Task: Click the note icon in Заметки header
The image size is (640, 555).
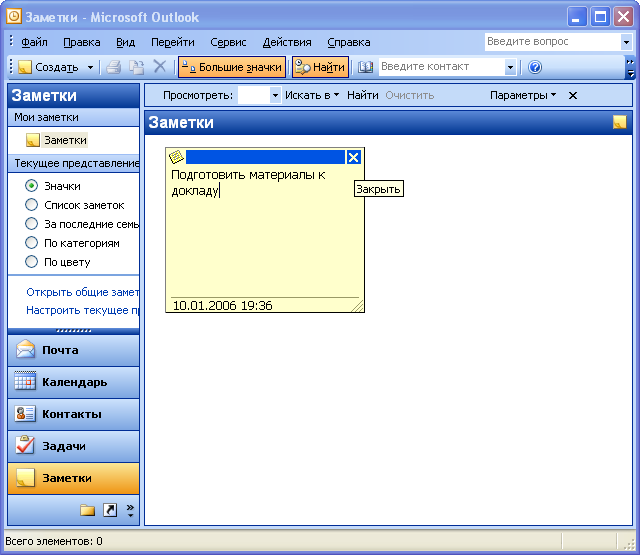Action: tap(620, 122)
